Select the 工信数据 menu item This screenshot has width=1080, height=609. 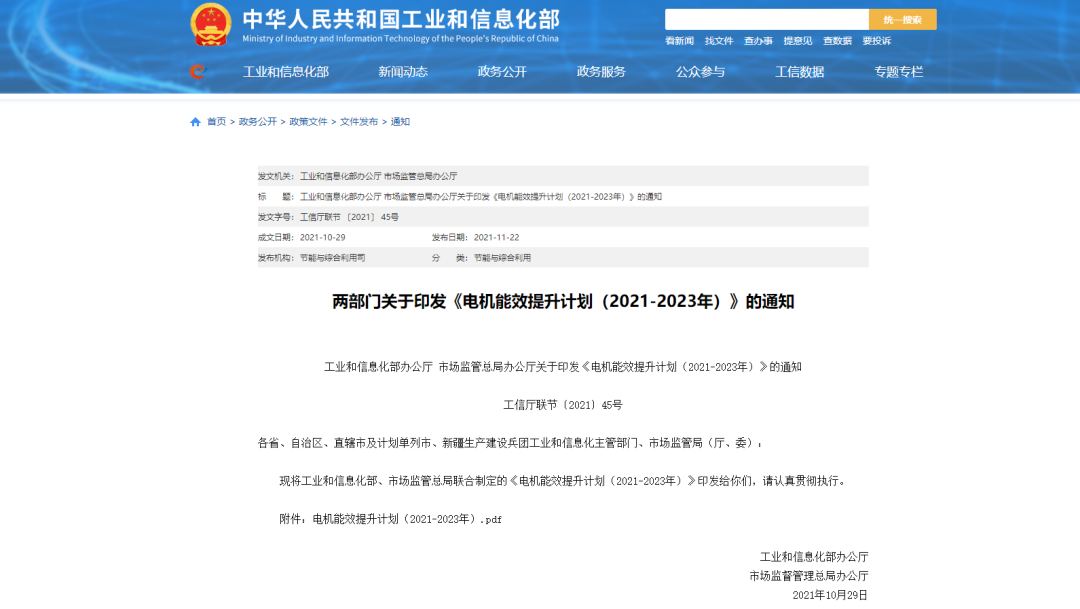click(801, 71)
